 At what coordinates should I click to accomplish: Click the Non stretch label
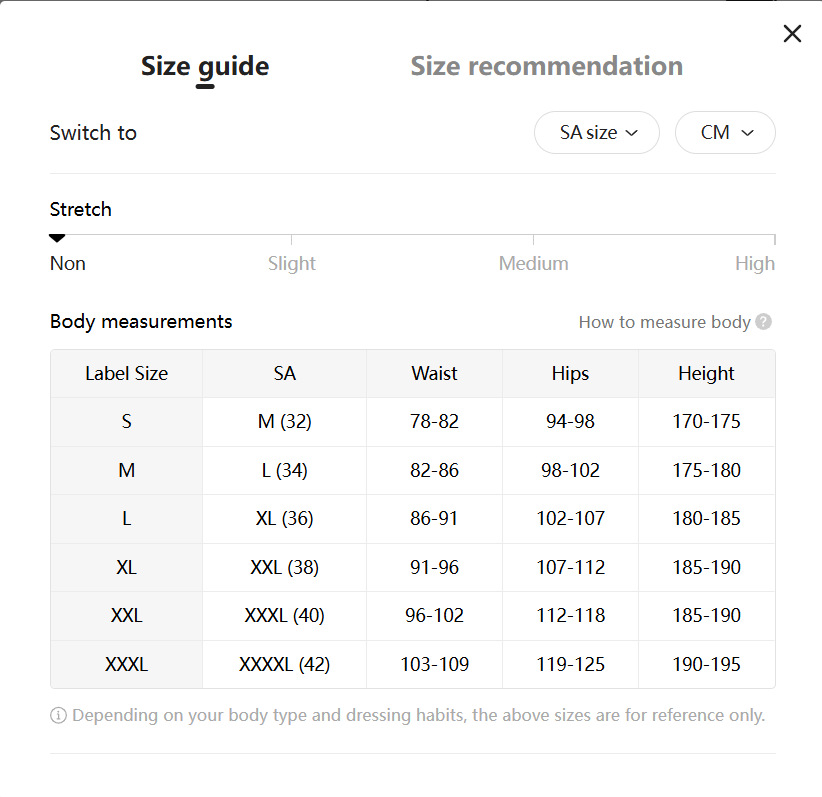point(68,264)
